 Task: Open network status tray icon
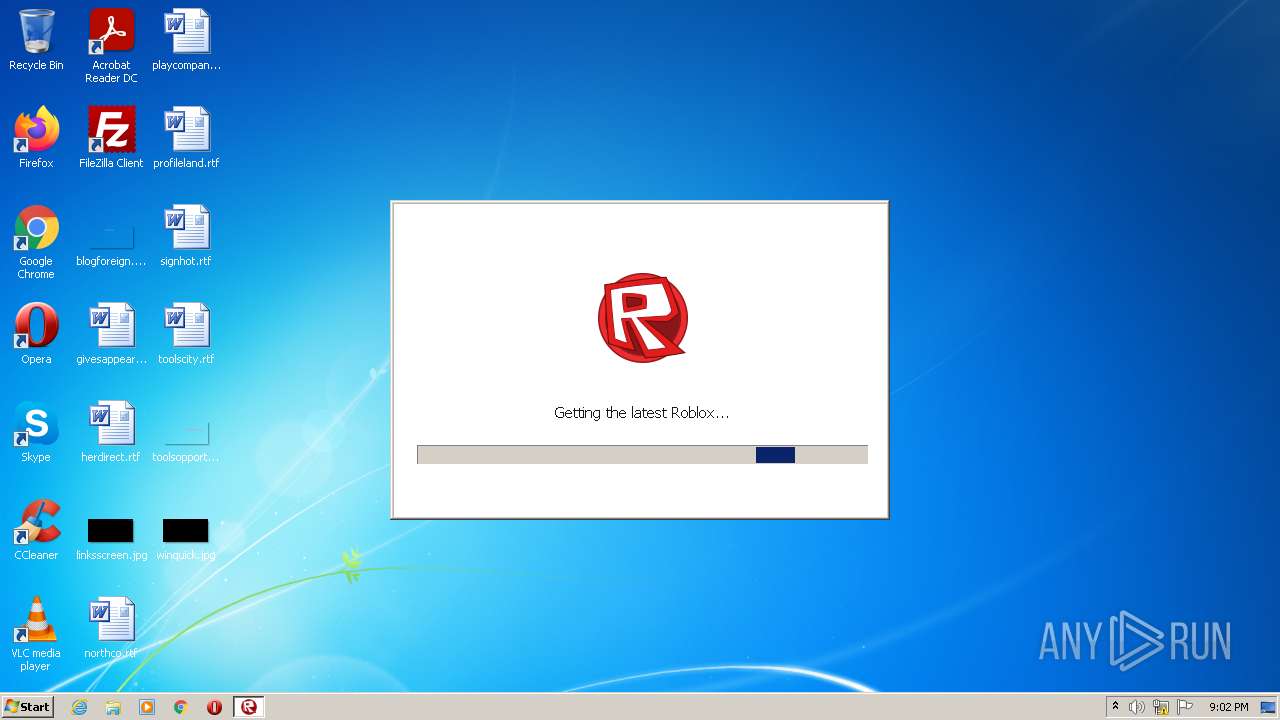tap(1161, 707)
